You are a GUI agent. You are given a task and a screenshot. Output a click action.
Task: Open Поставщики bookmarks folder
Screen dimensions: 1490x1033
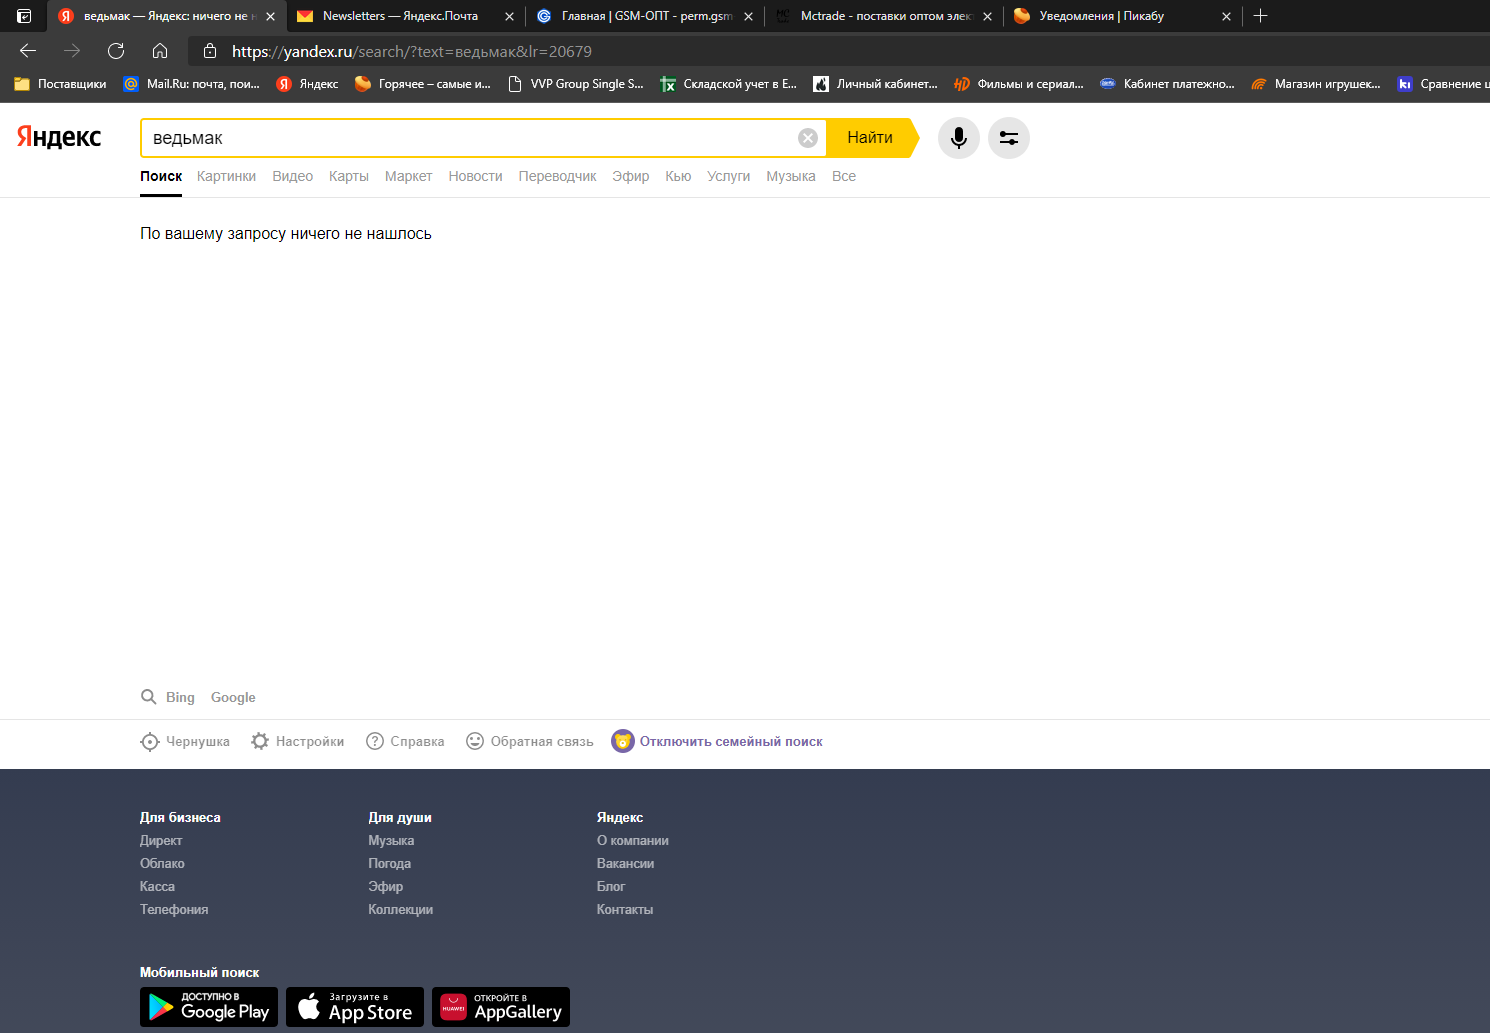pos(60,84)
